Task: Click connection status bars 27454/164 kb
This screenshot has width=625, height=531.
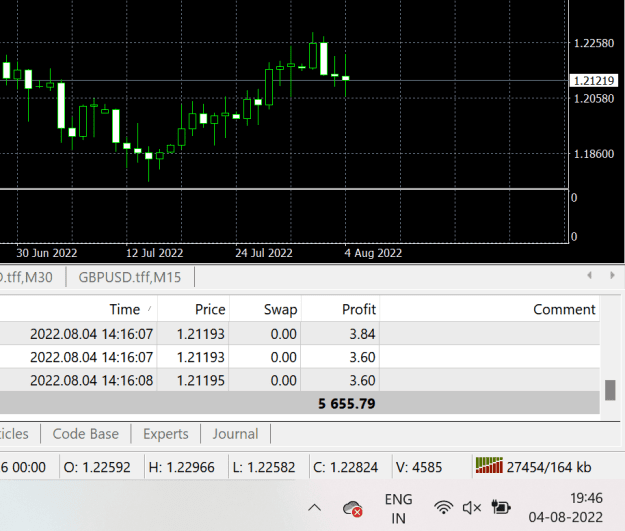Action: [533, 467]
